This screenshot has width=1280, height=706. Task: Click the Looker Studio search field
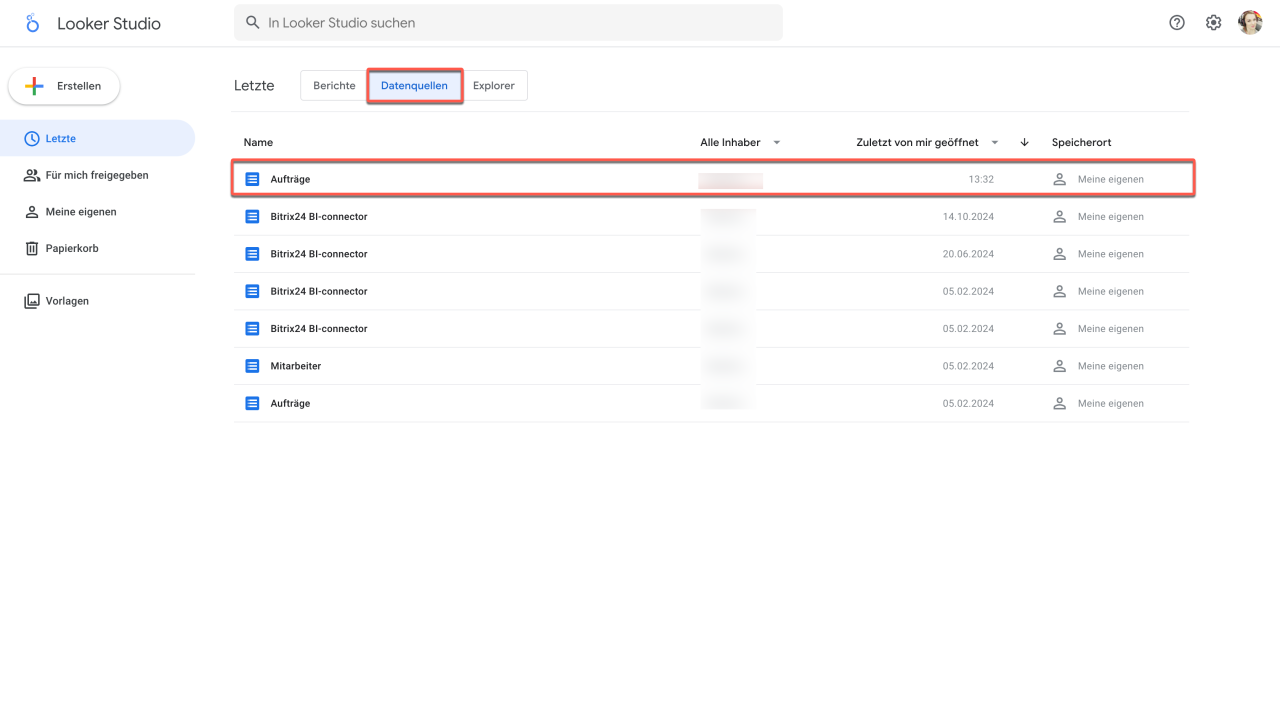(x=508, y=23)
